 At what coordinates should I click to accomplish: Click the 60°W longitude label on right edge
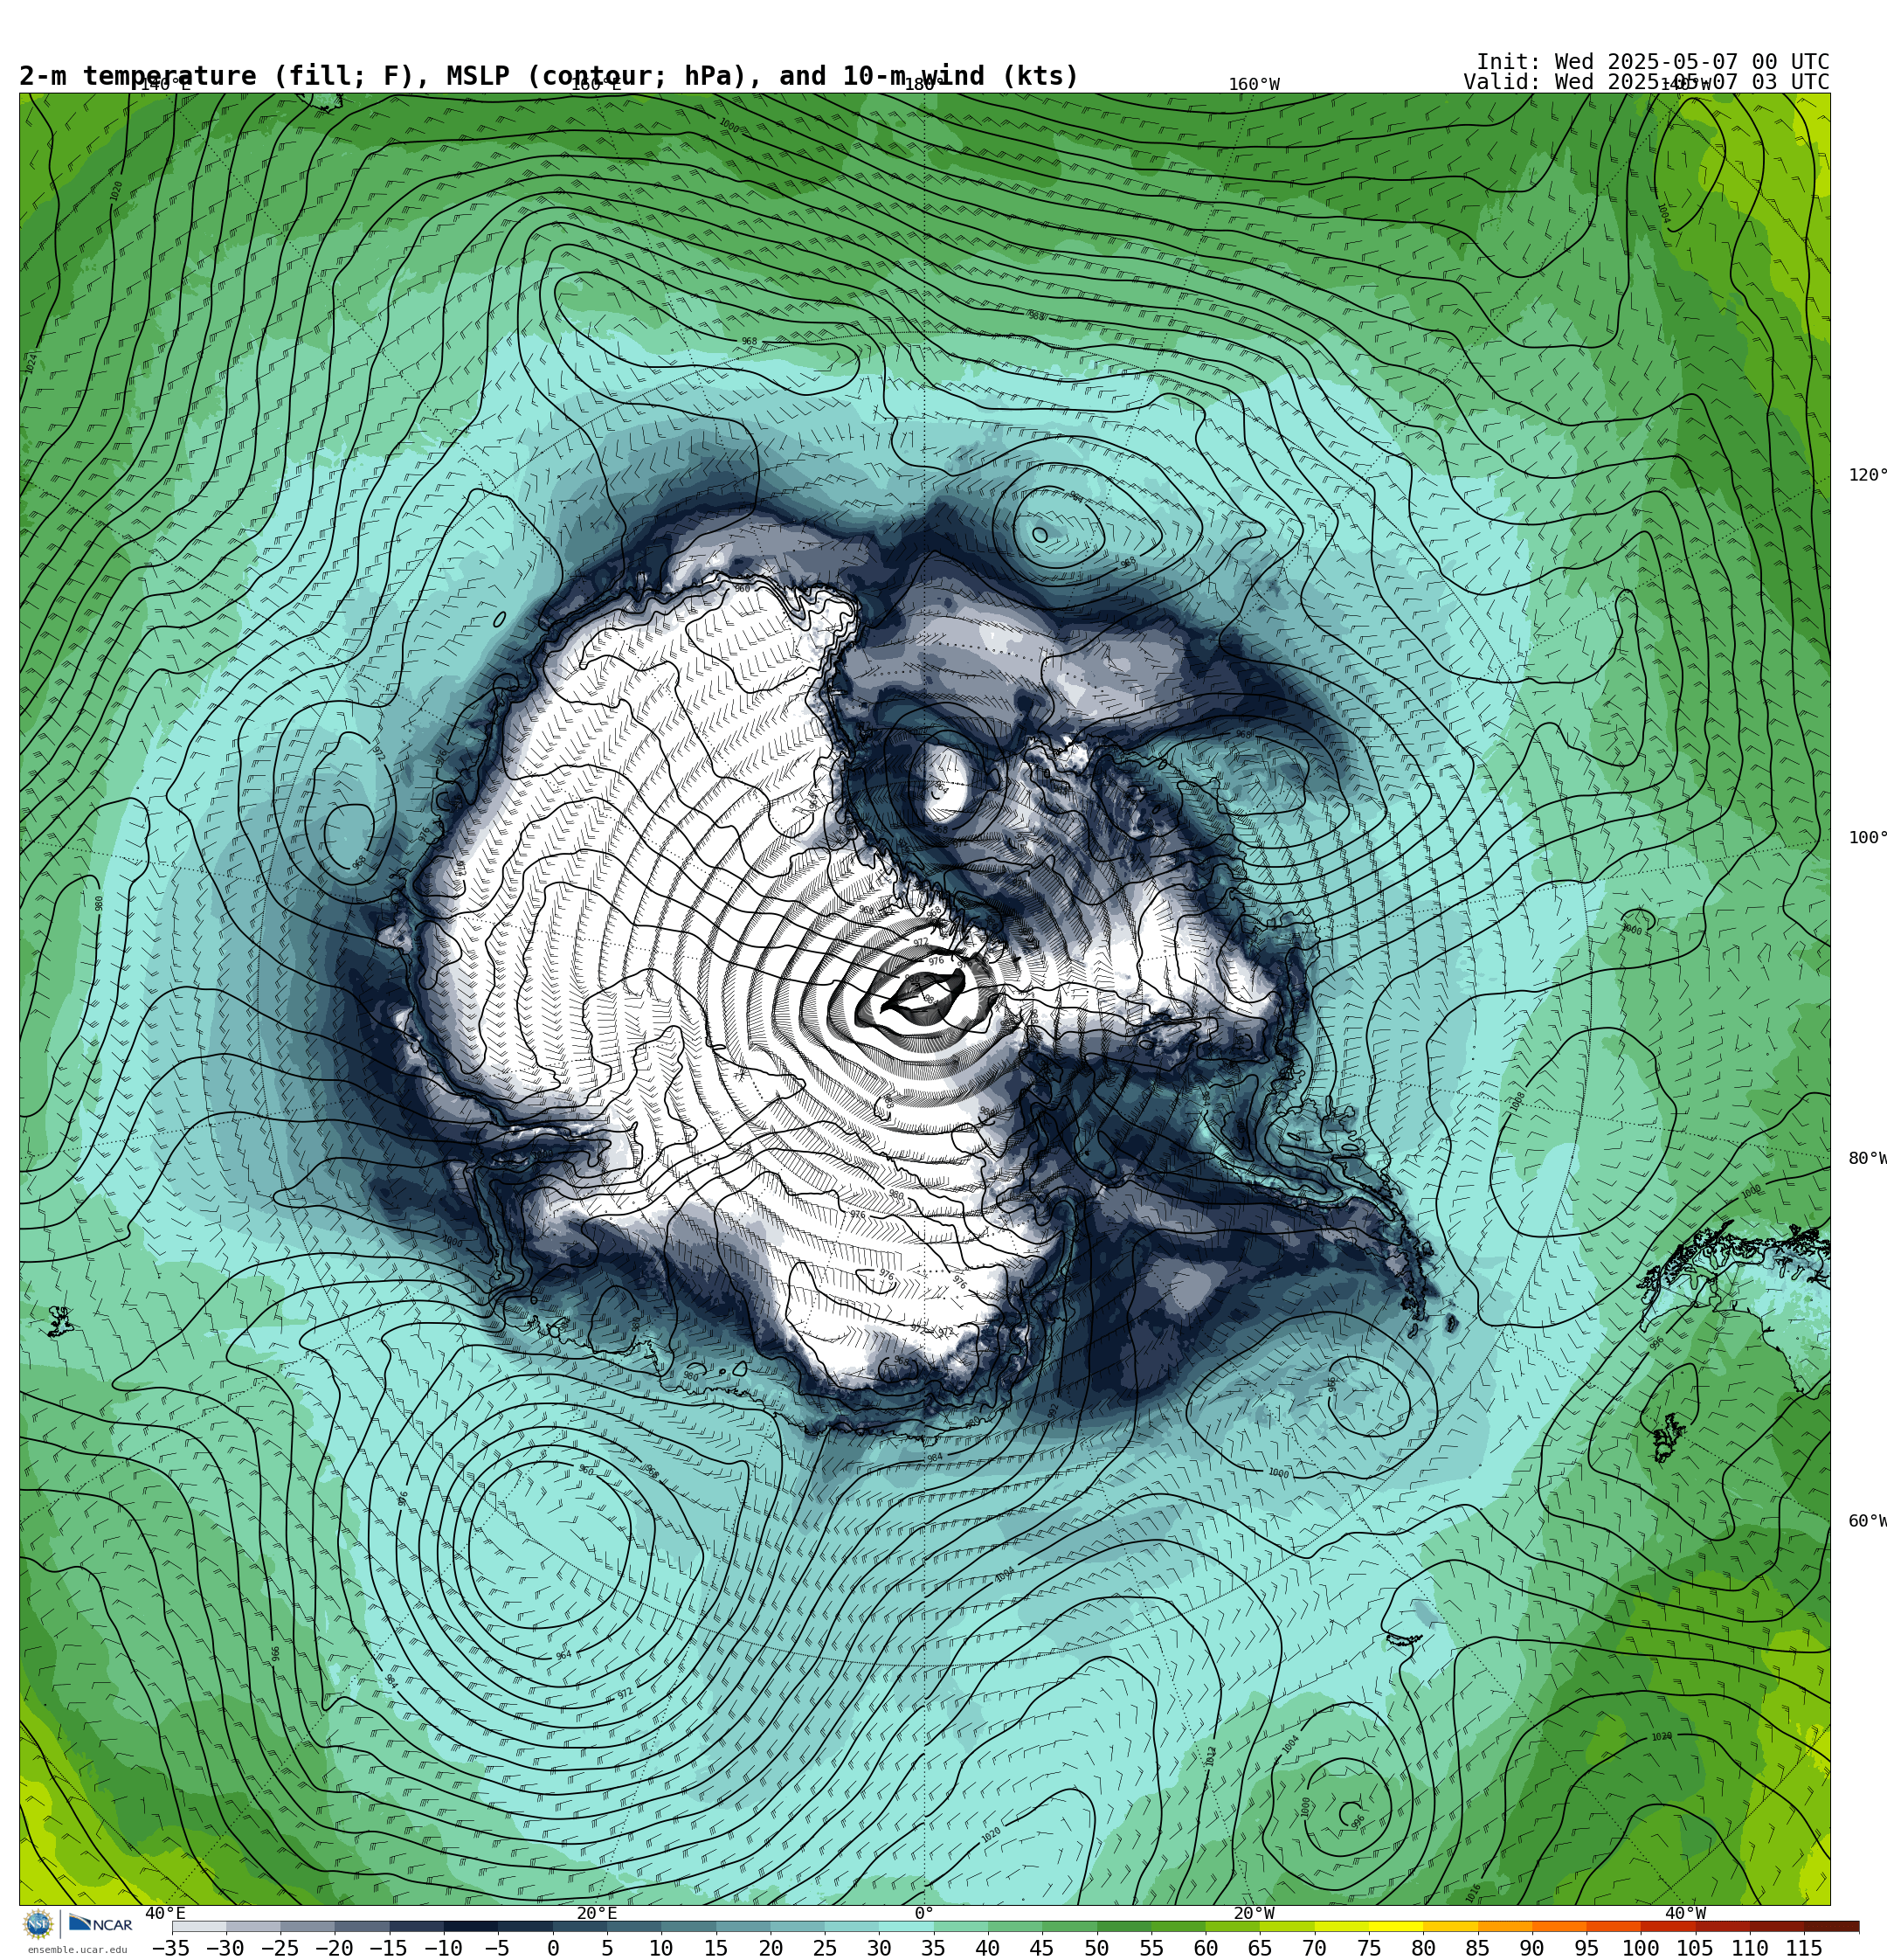(x=1867, y=1521)
